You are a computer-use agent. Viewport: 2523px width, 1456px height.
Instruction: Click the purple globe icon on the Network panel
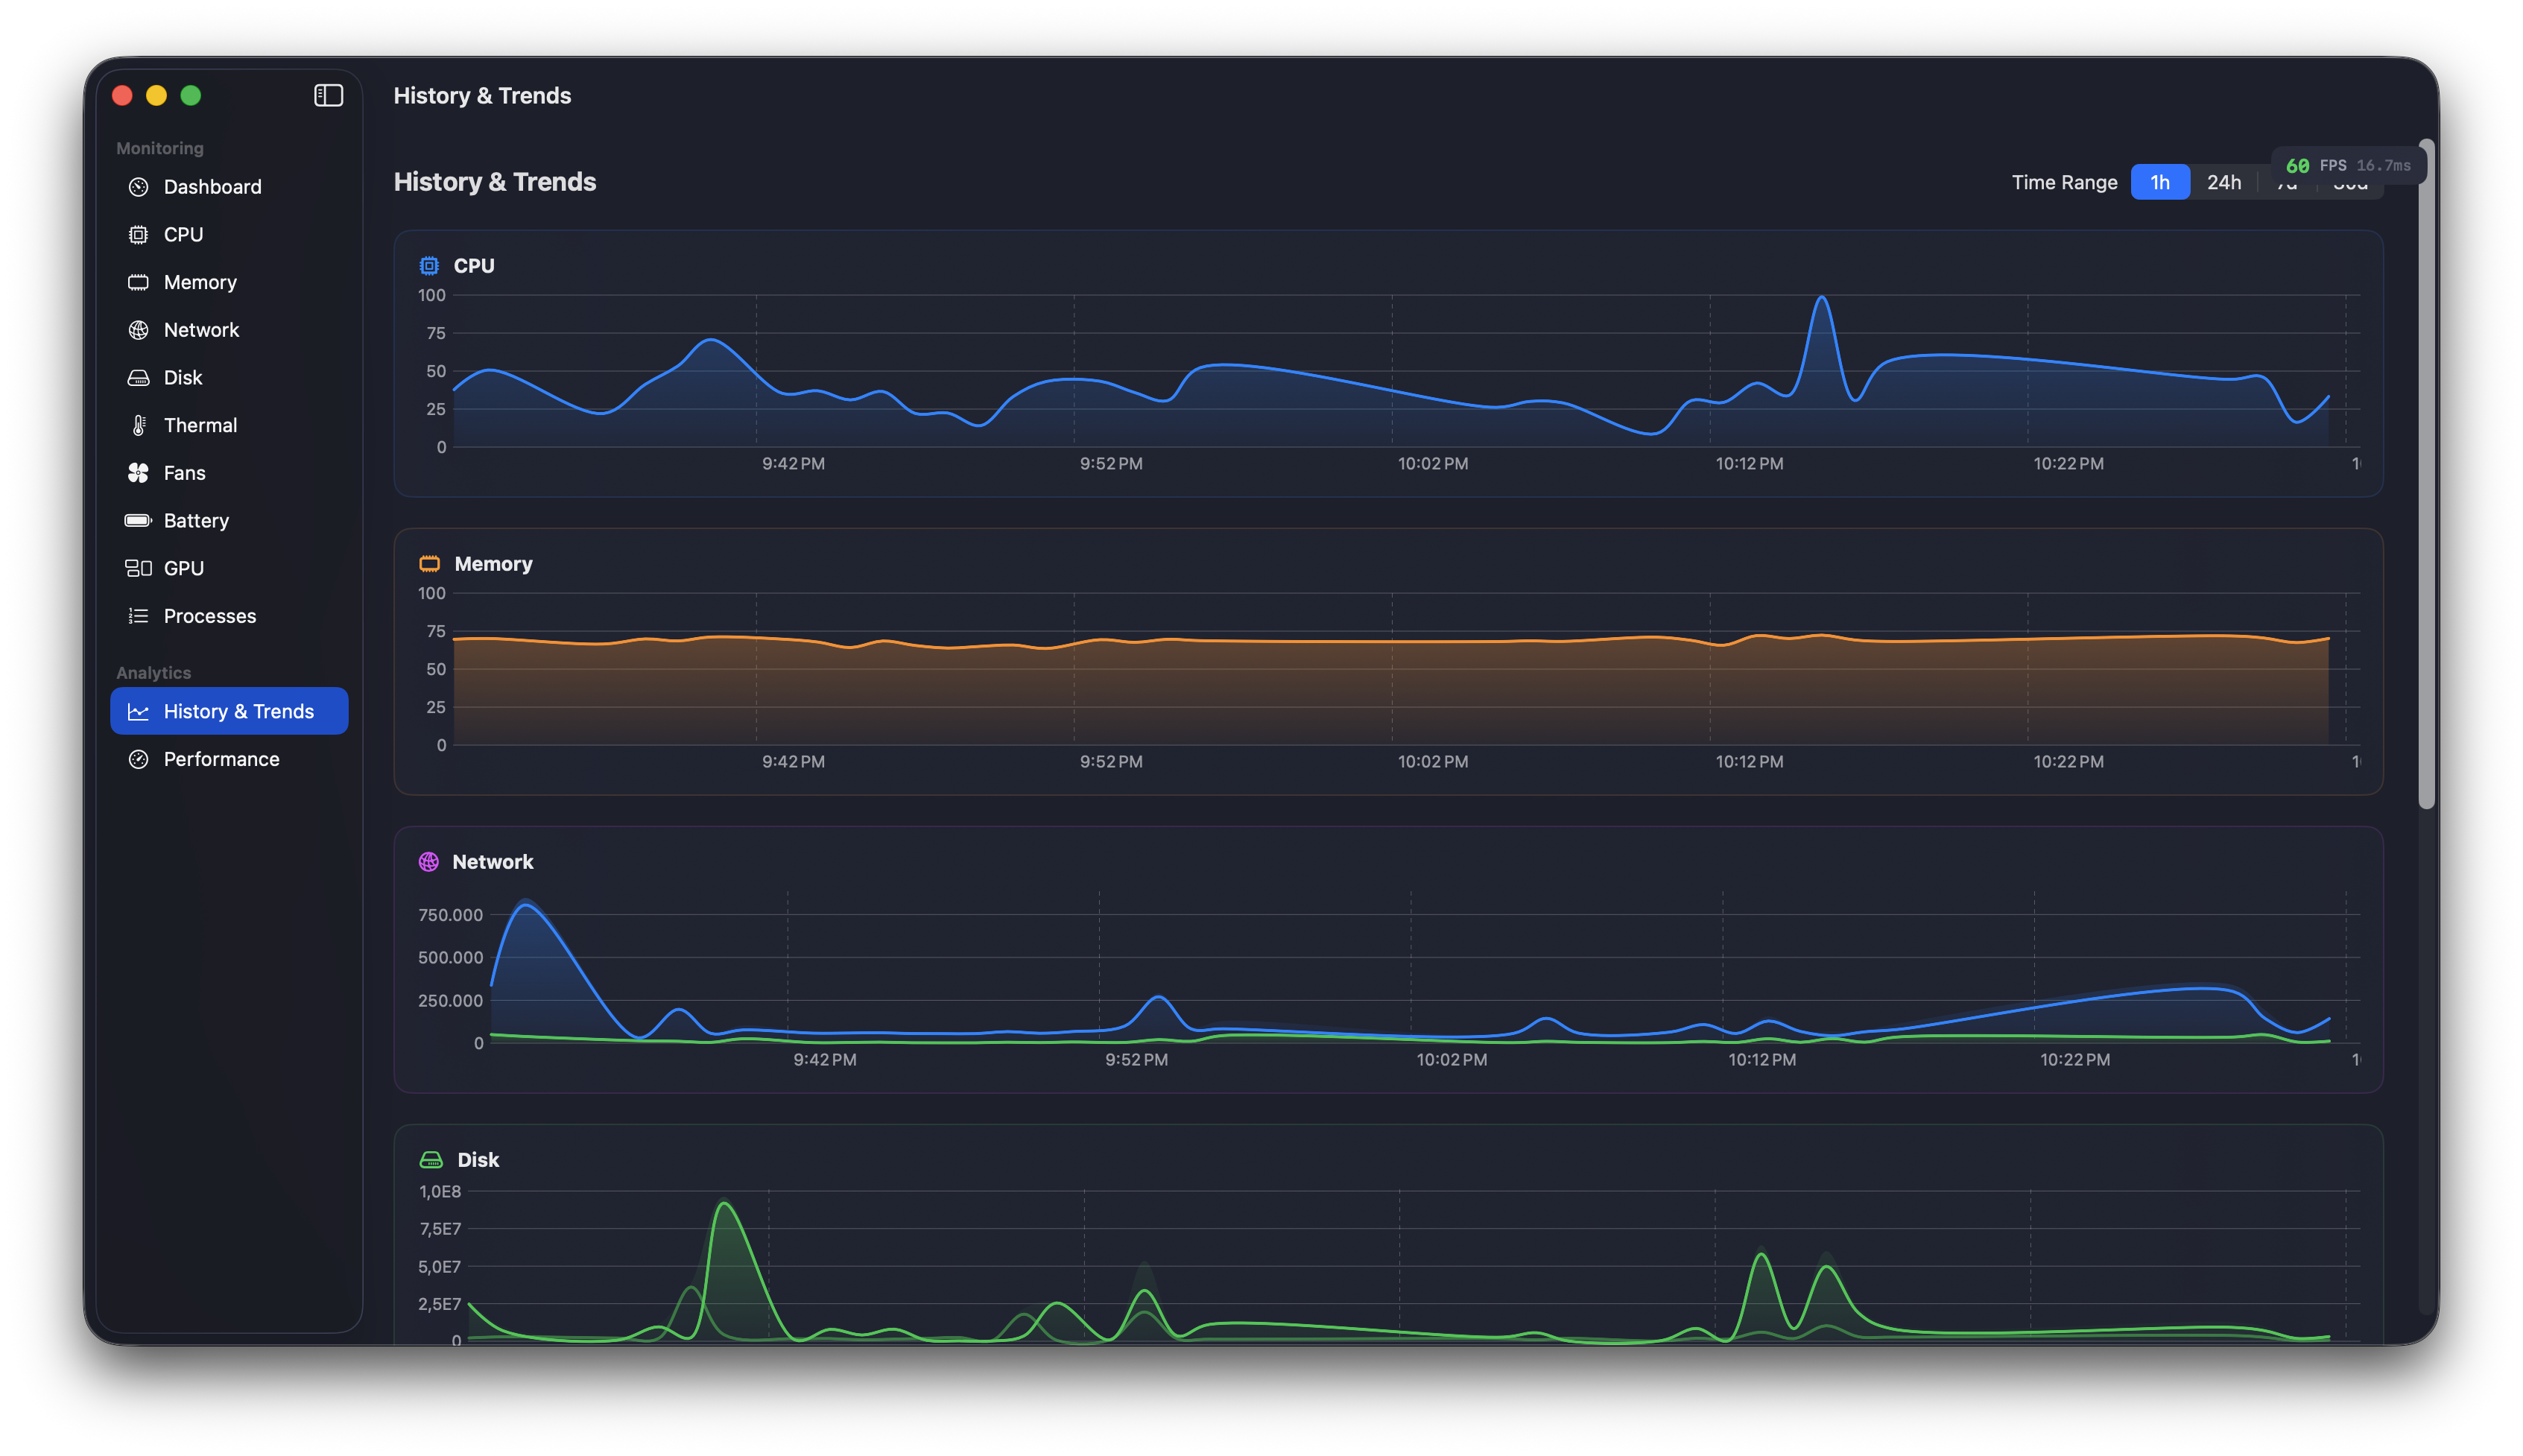429,861
